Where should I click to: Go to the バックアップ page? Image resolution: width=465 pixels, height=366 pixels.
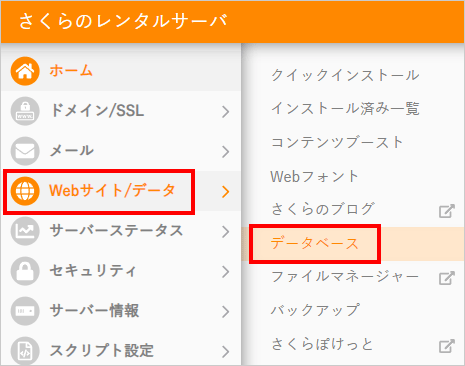(x=315, y=310)
